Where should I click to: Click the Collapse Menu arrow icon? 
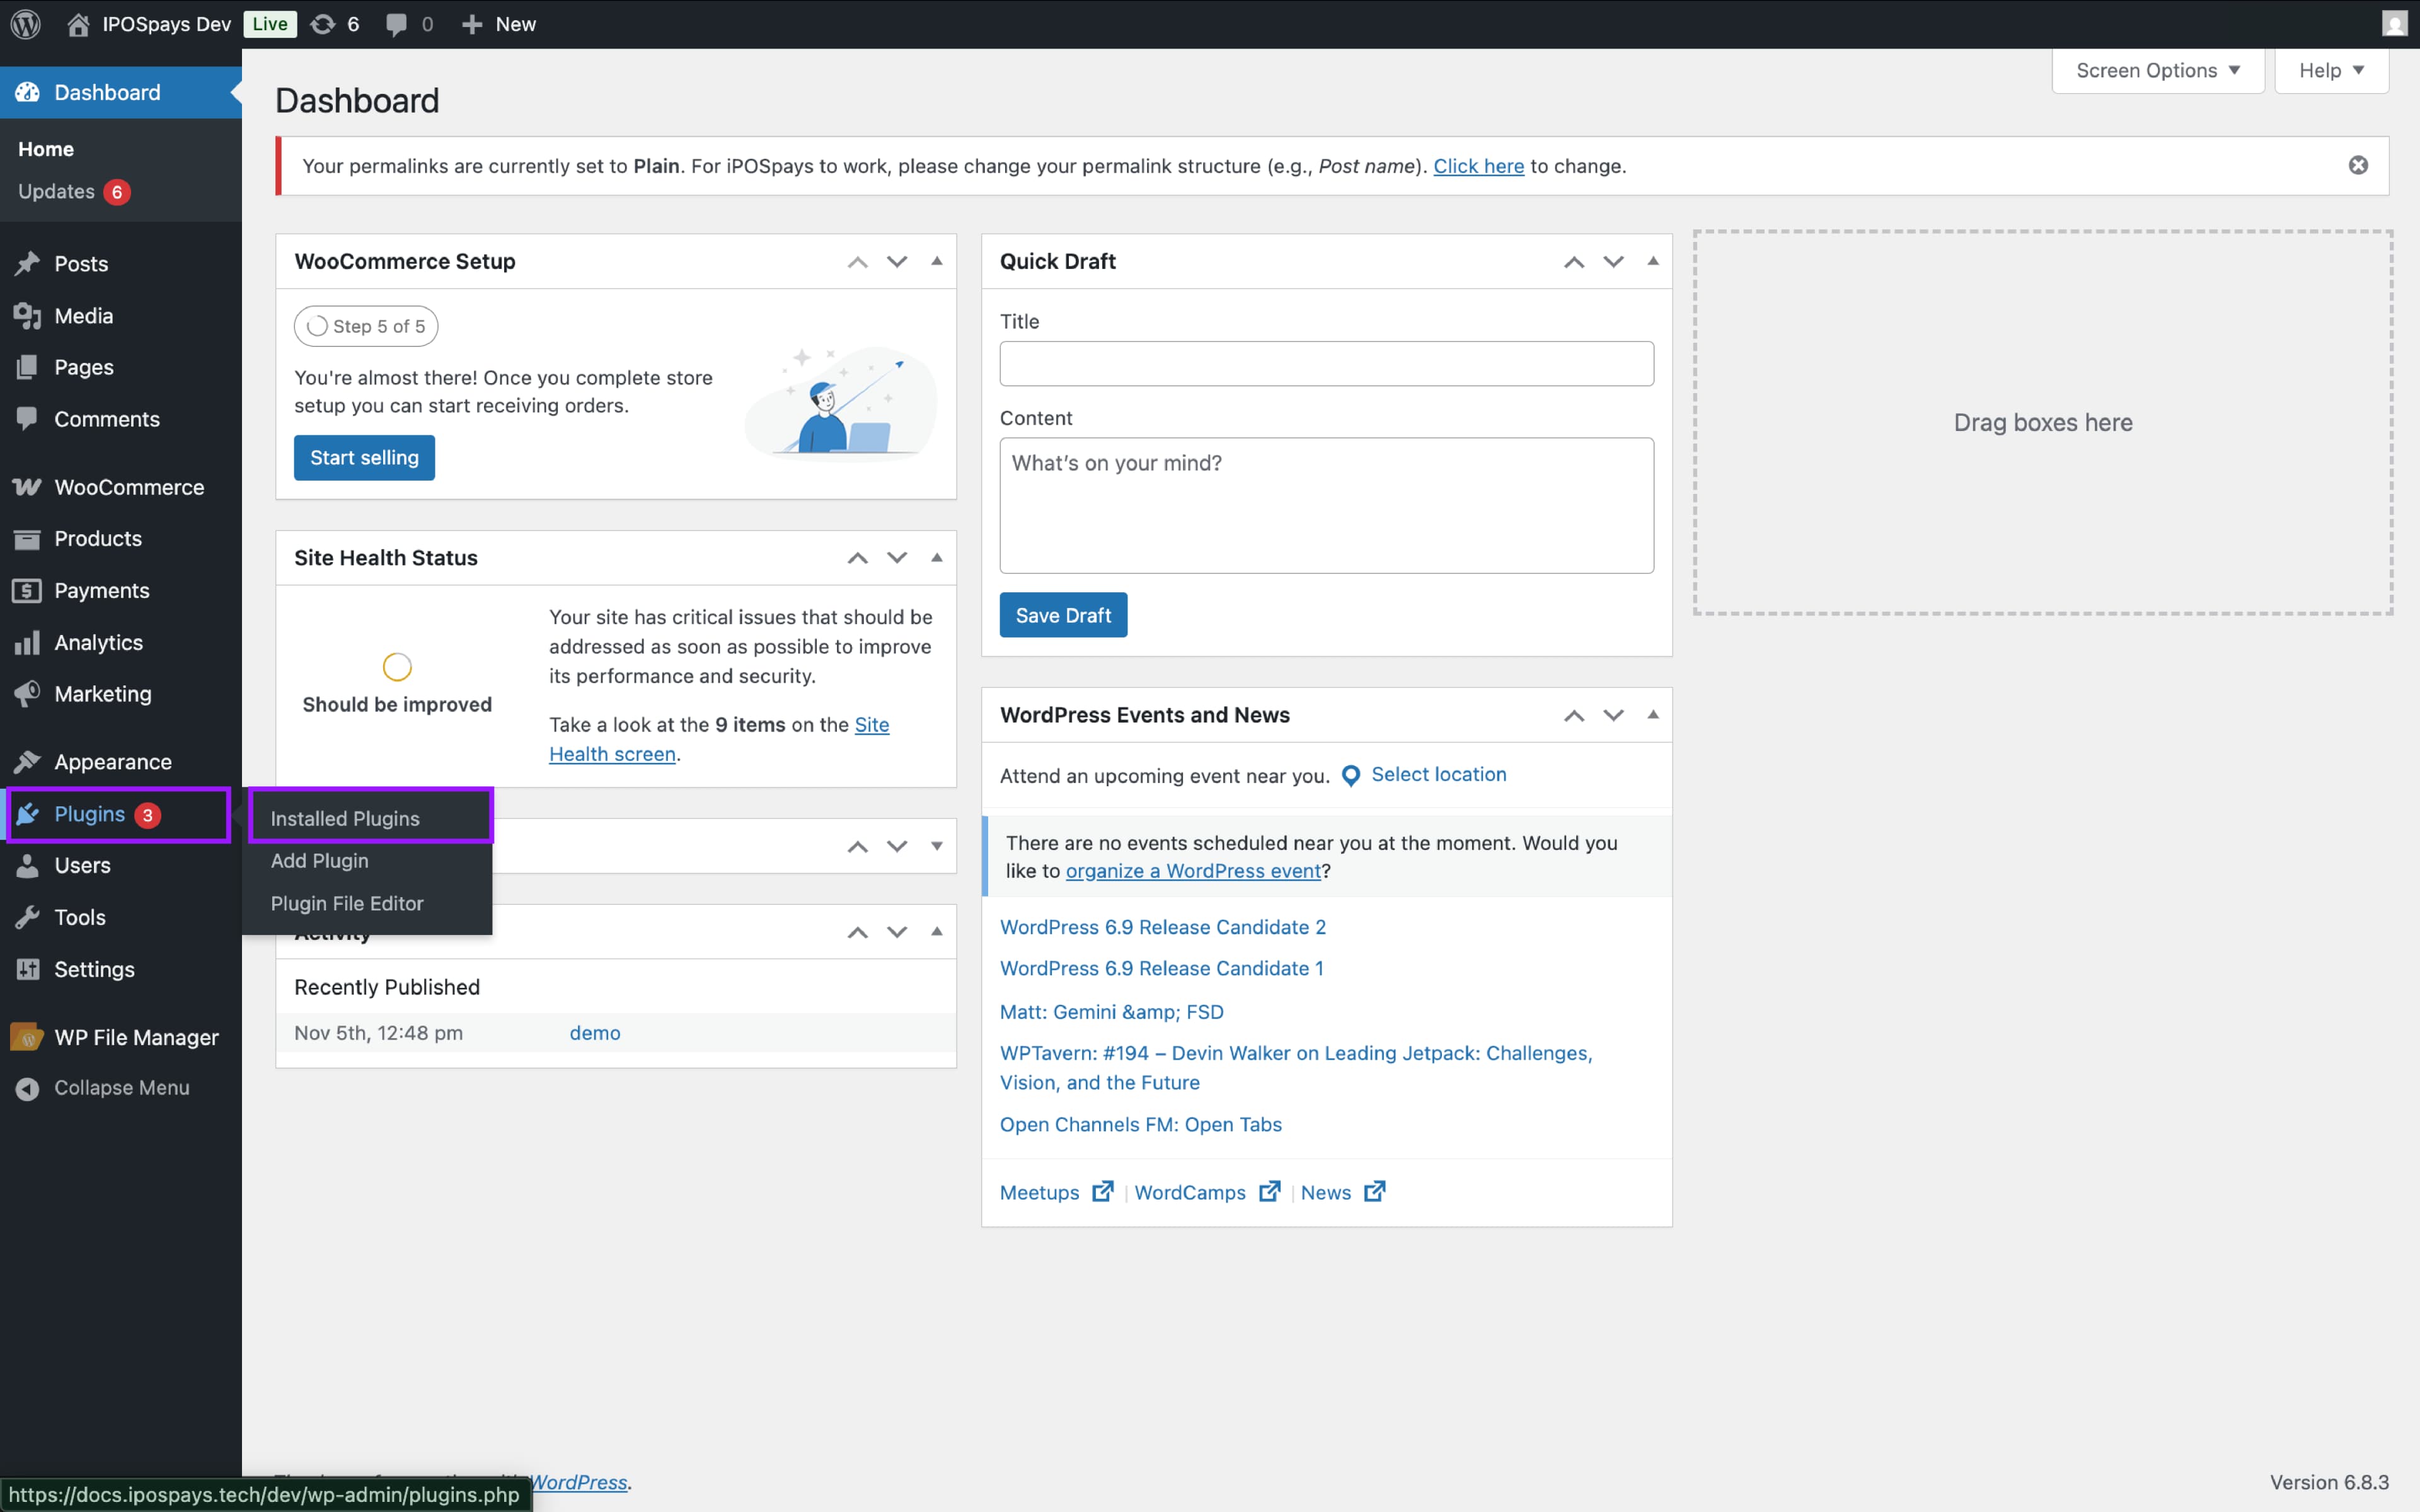(27, 1088)
